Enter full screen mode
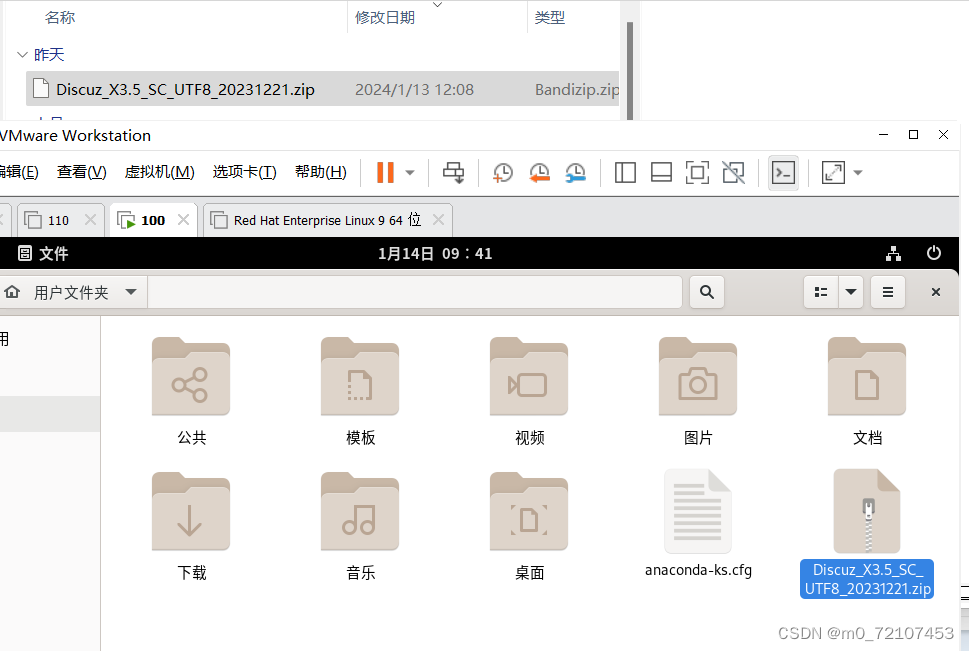 [697, 172]
